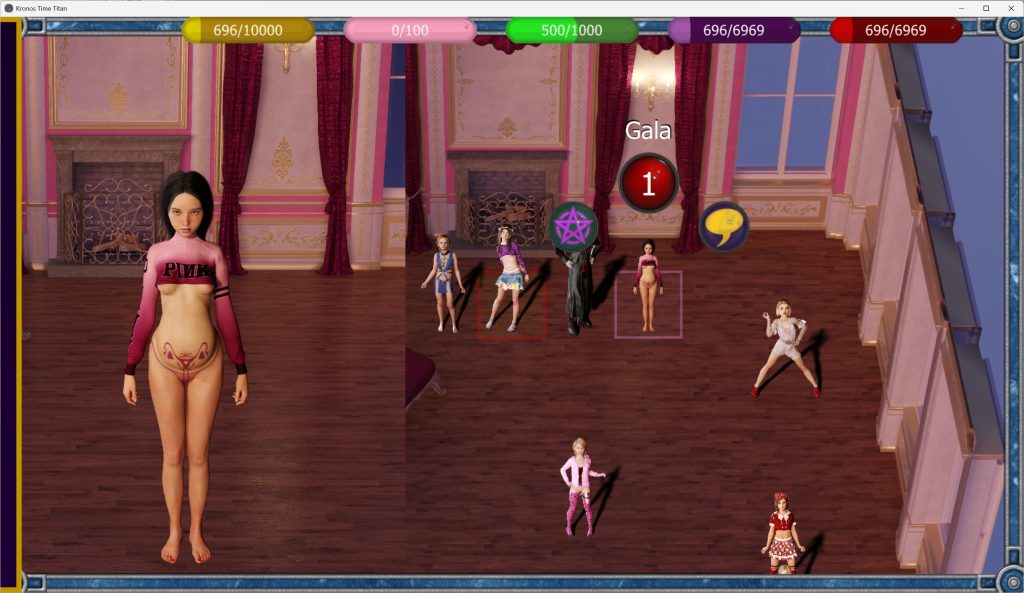Click the yellow 696/10000 status bar

[x=248, y=30]
